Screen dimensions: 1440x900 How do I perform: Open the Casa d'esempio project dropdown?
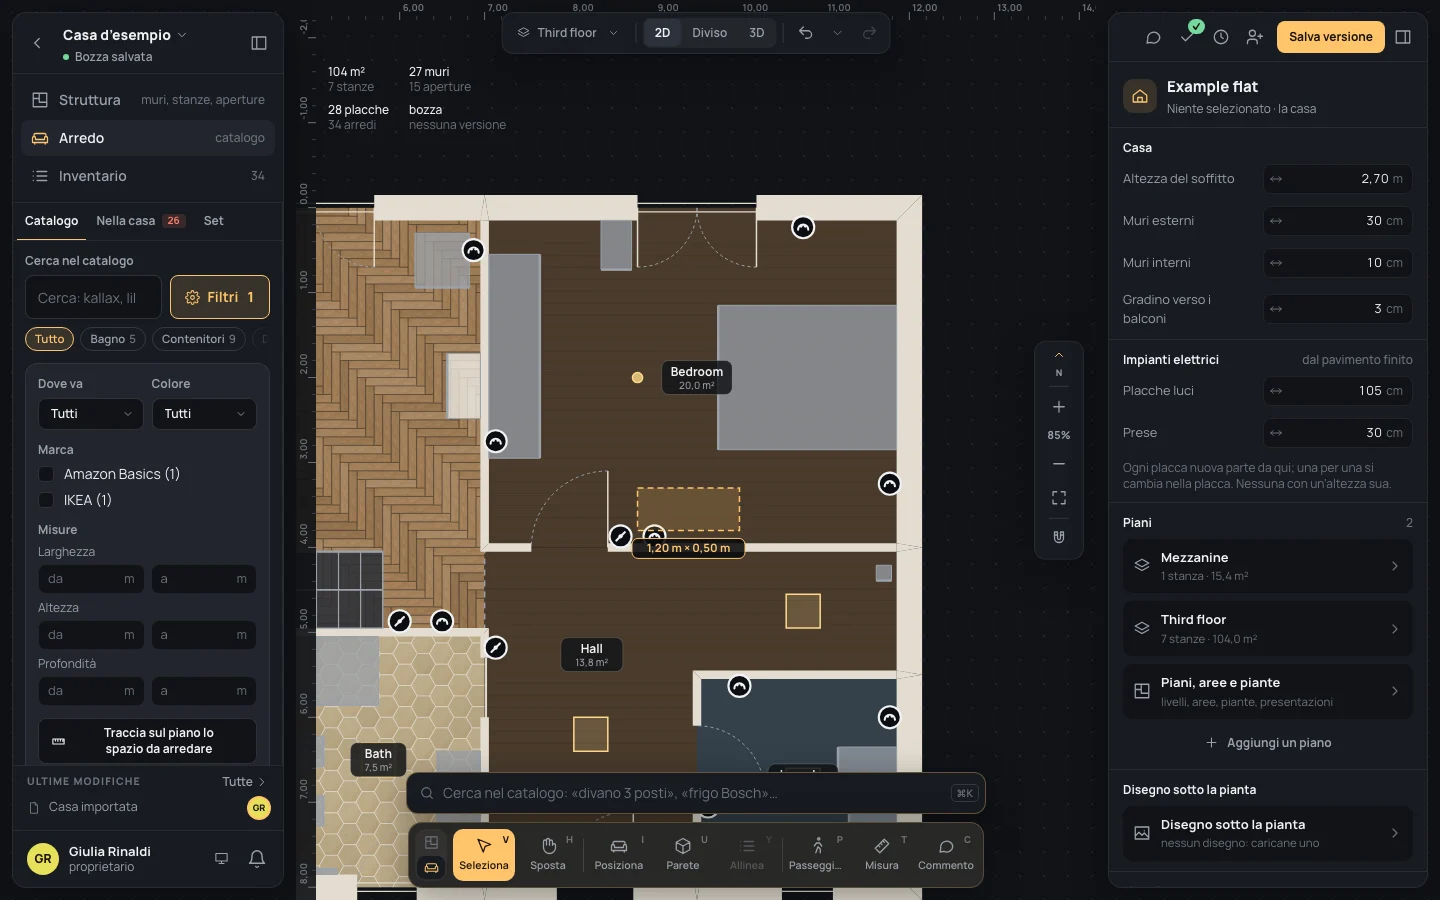click(125, 35)
